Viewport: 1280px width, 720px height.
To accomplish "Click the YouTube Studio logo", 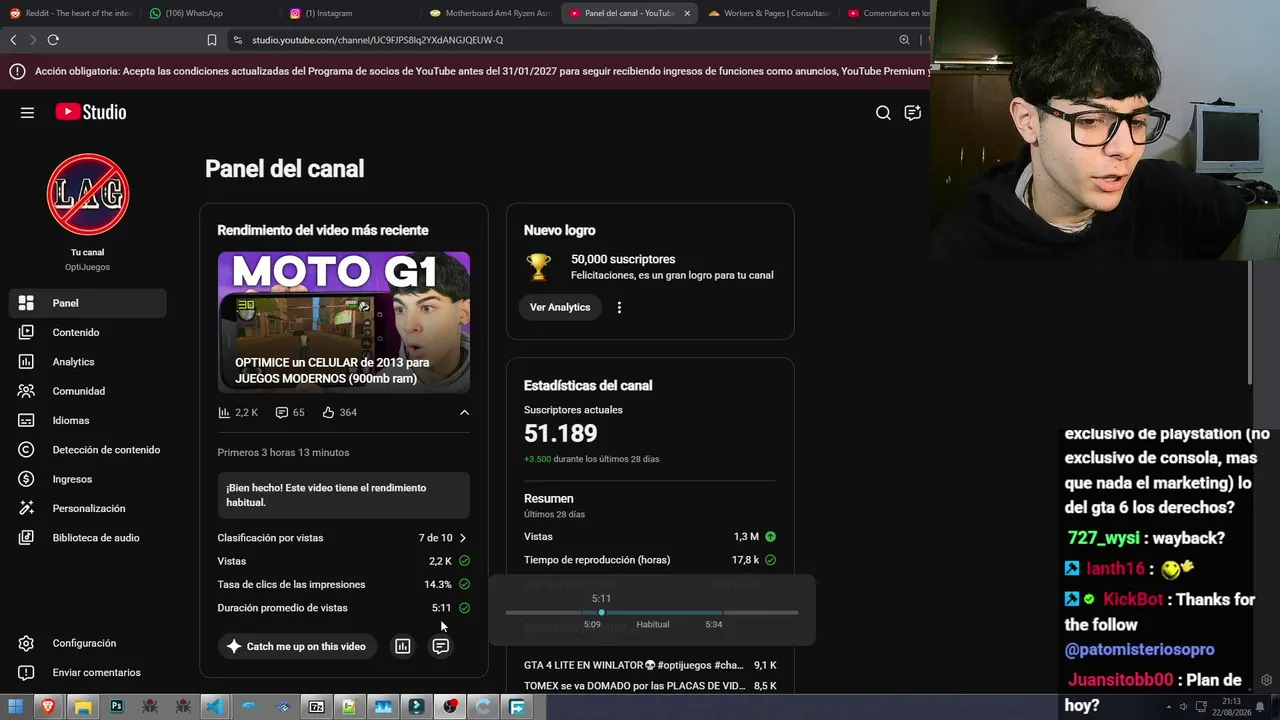I will 91,112.
